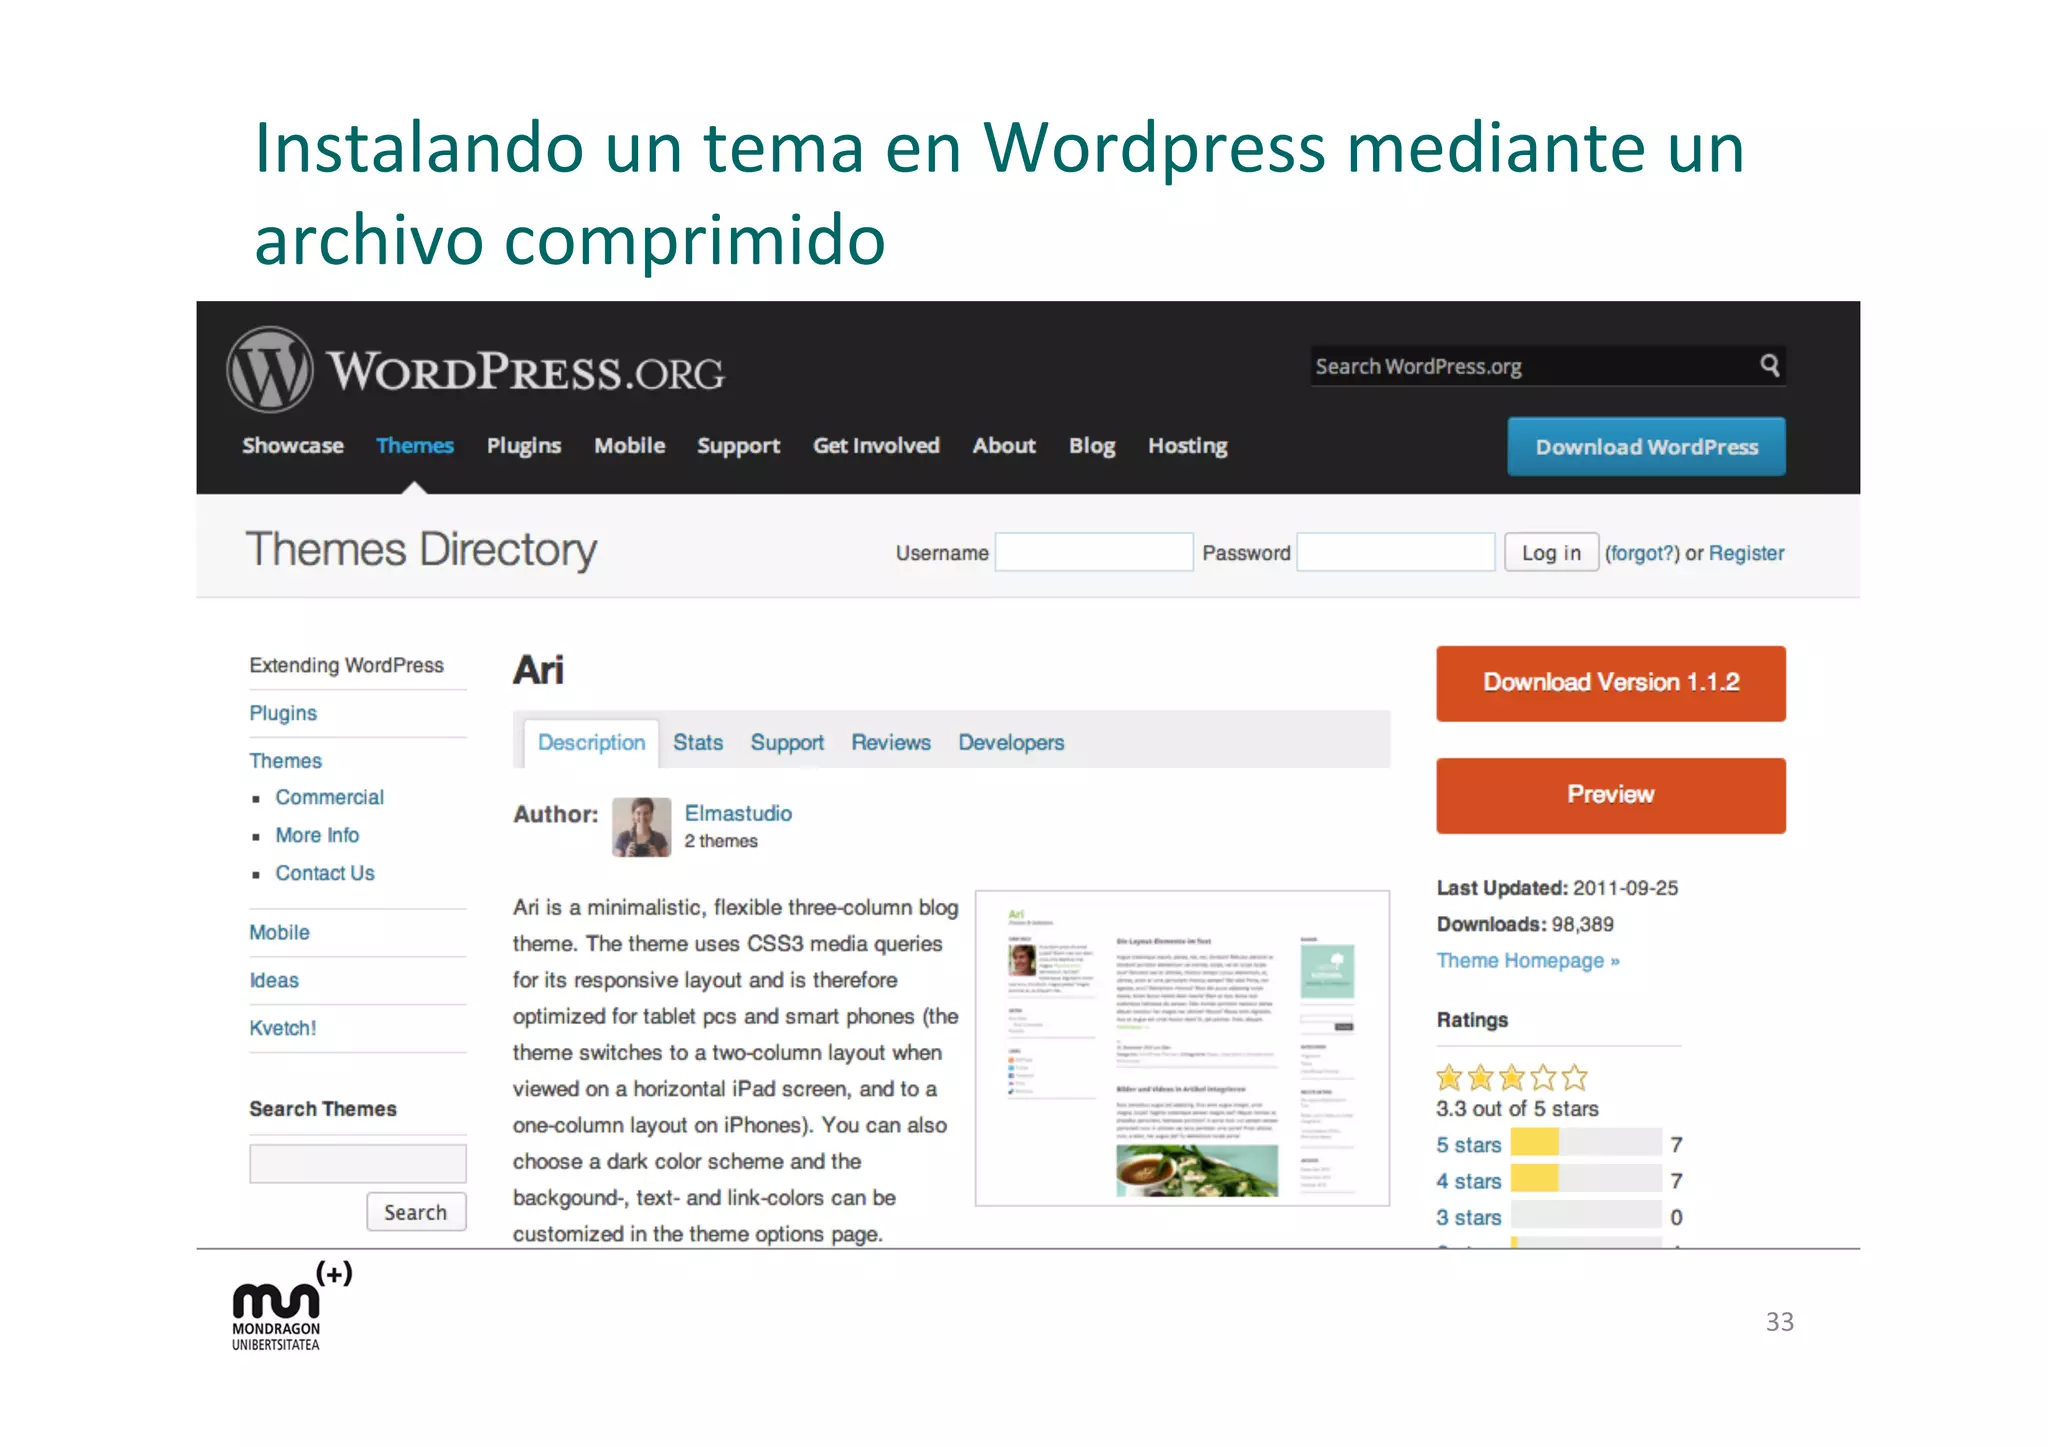Screen dimensions: 2048x1447
Task: Open the Showcase menu item
Action: 292,446
